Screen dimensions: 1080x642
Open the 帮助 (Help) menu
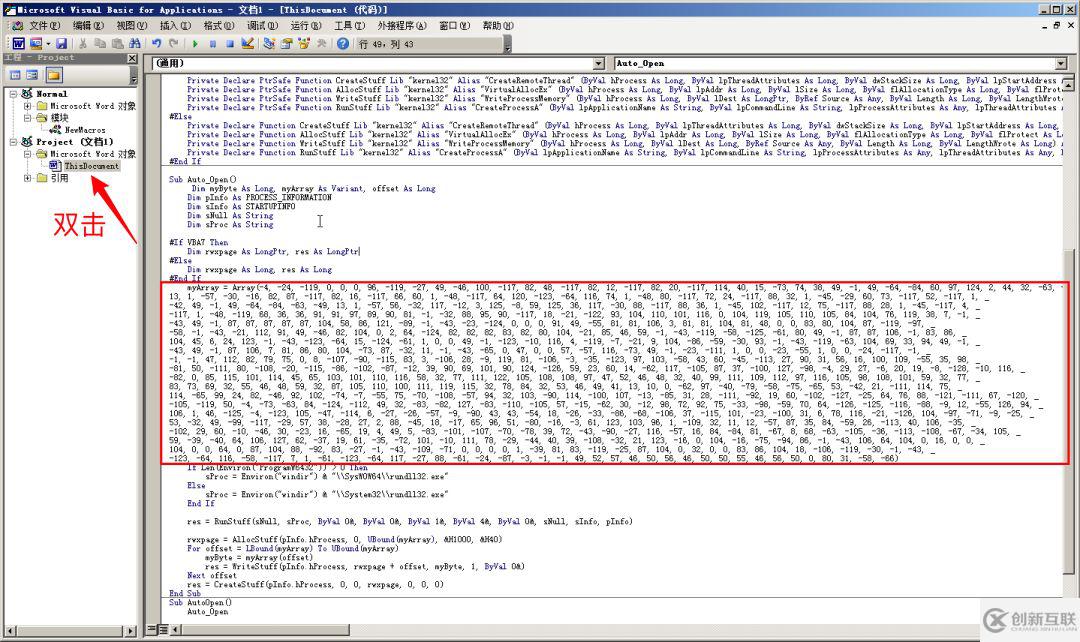coord(498,25)
